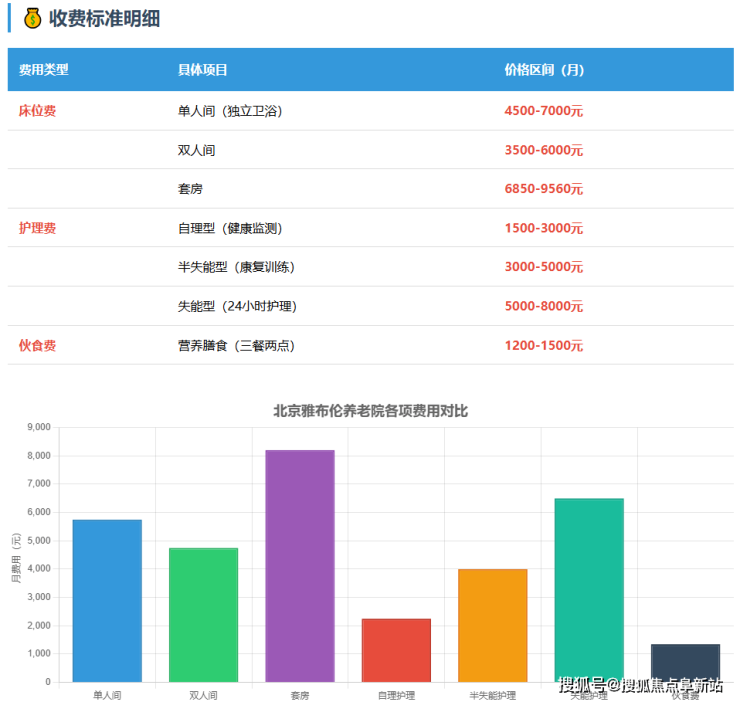Click the green 双人间 bar in chart

(x=203, y=615)
